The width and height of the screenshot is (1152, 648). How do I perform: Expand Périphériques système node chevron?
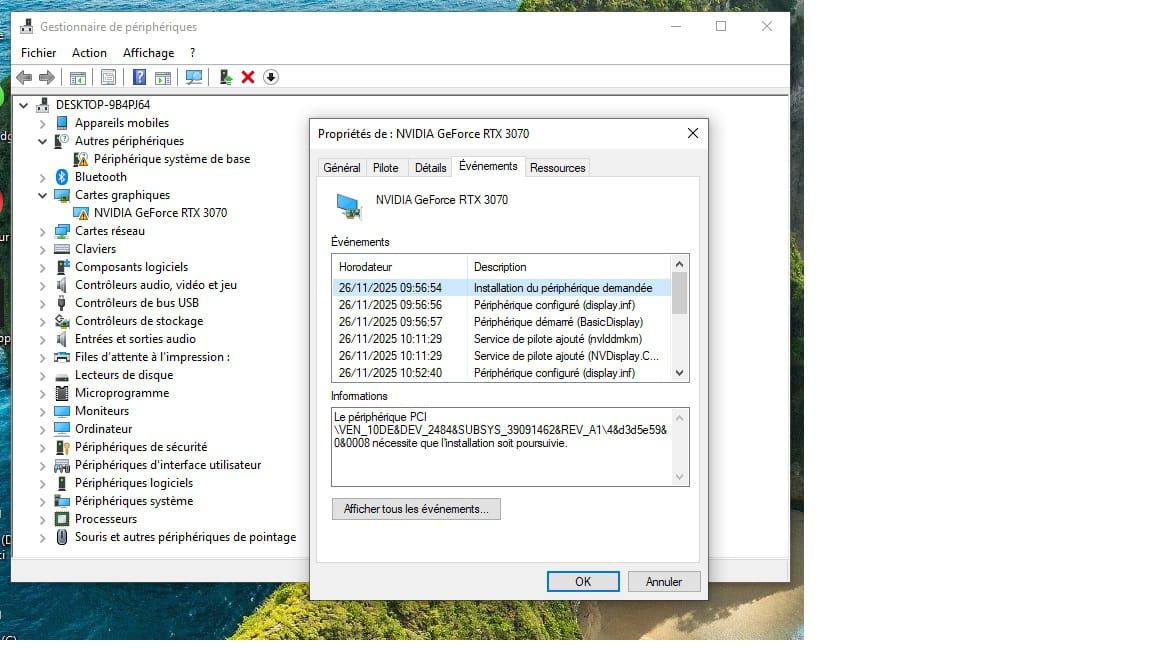coord(43,501)
